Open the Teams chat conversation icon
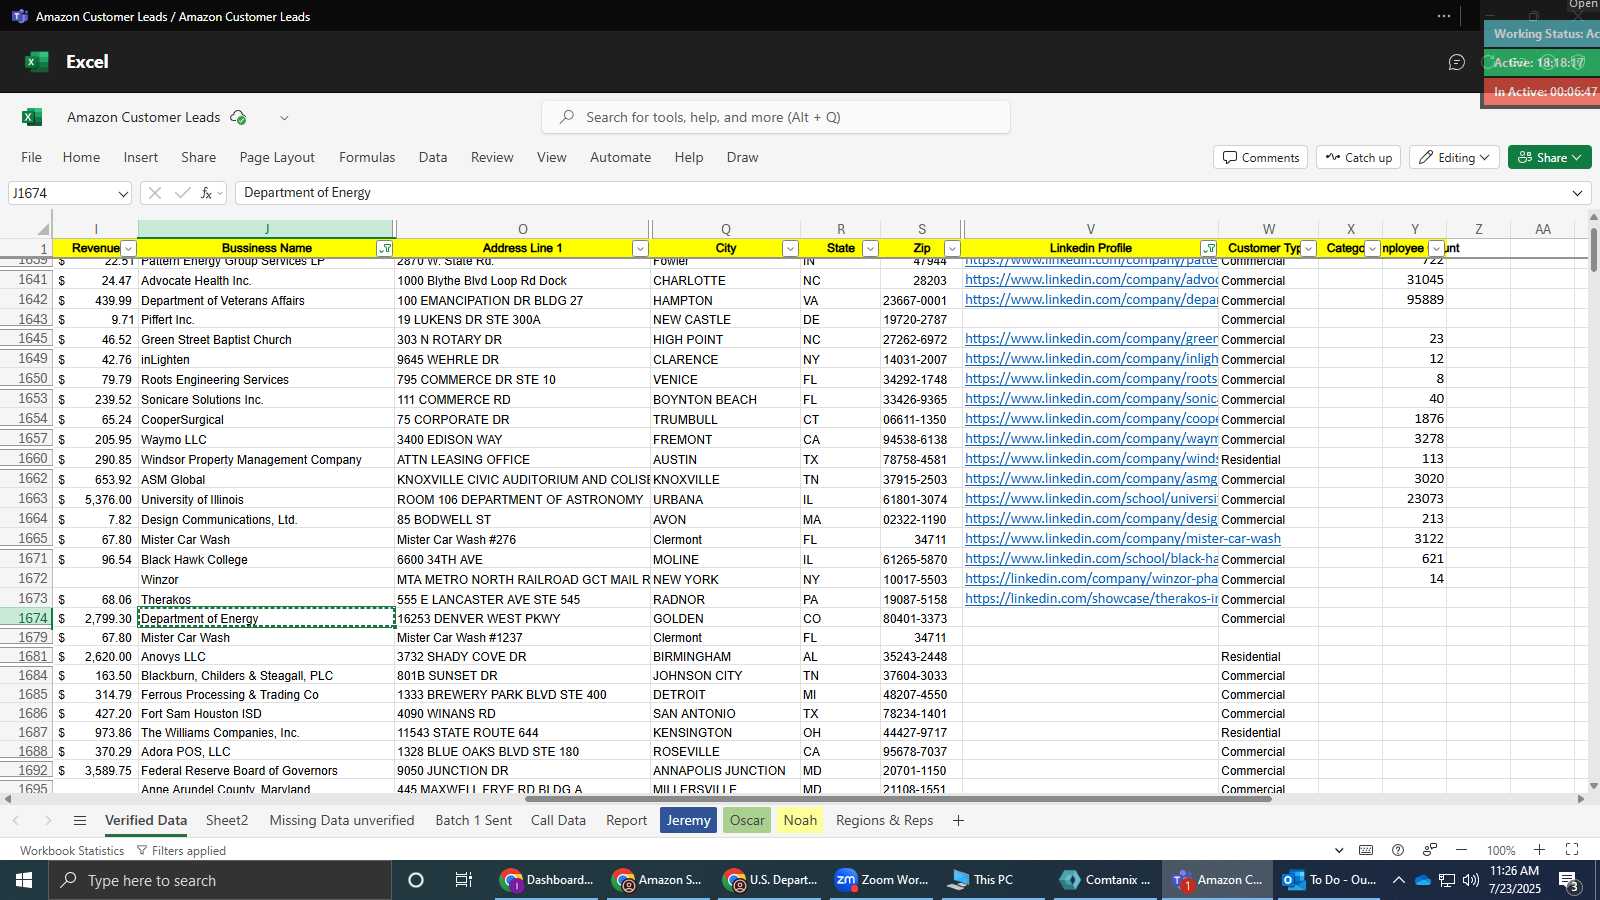 (1456, 62)
